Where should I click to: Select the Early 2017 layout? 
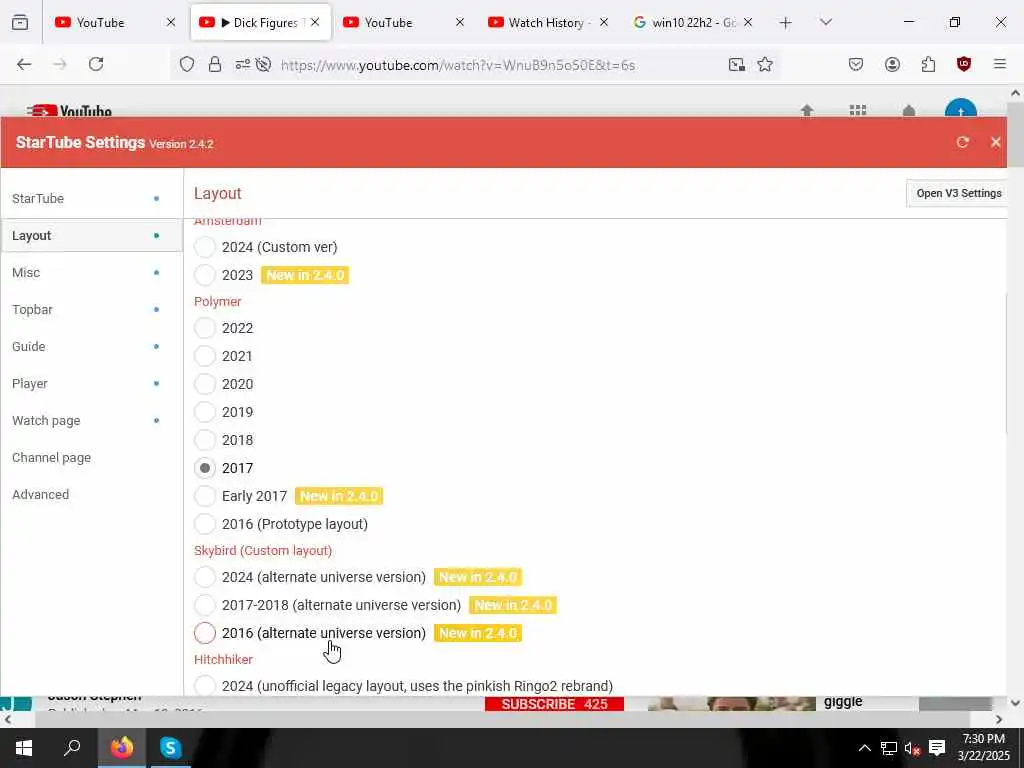click(x=204, y=496)
